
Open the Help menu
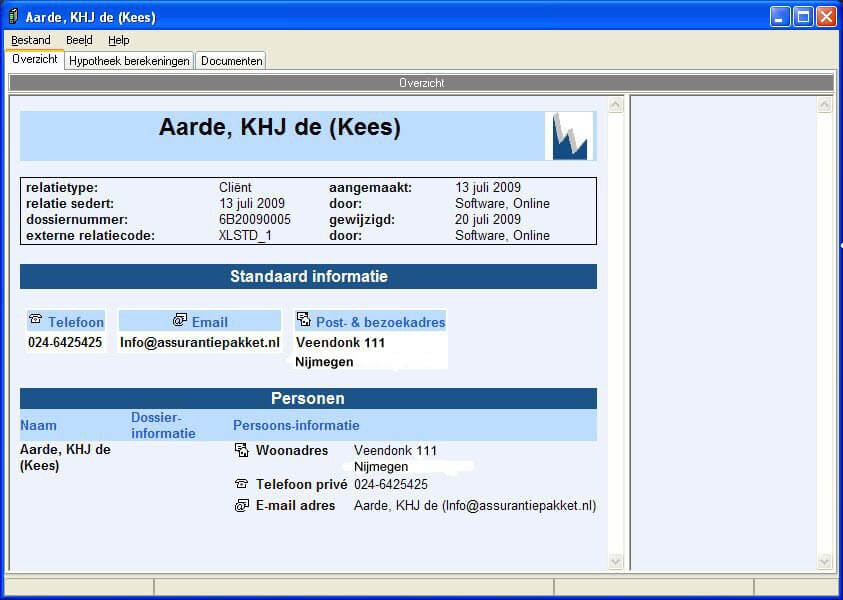[x=119, y=40]
